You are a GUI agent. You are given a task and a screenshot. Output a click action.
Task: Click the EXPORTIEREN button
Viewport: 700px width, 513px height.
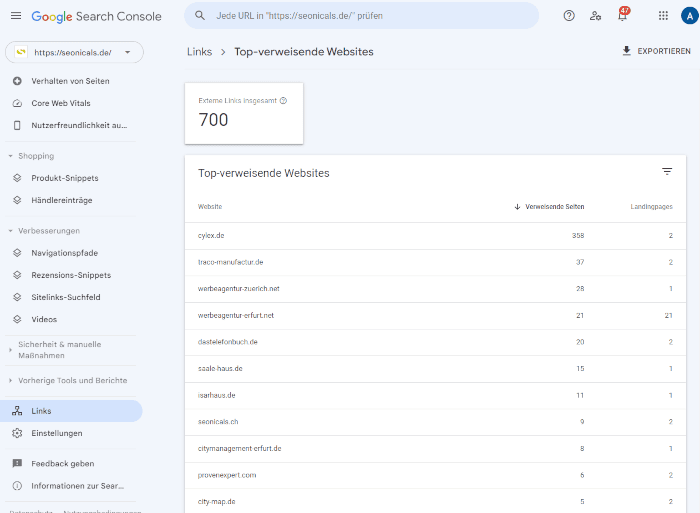coord(656,51)
